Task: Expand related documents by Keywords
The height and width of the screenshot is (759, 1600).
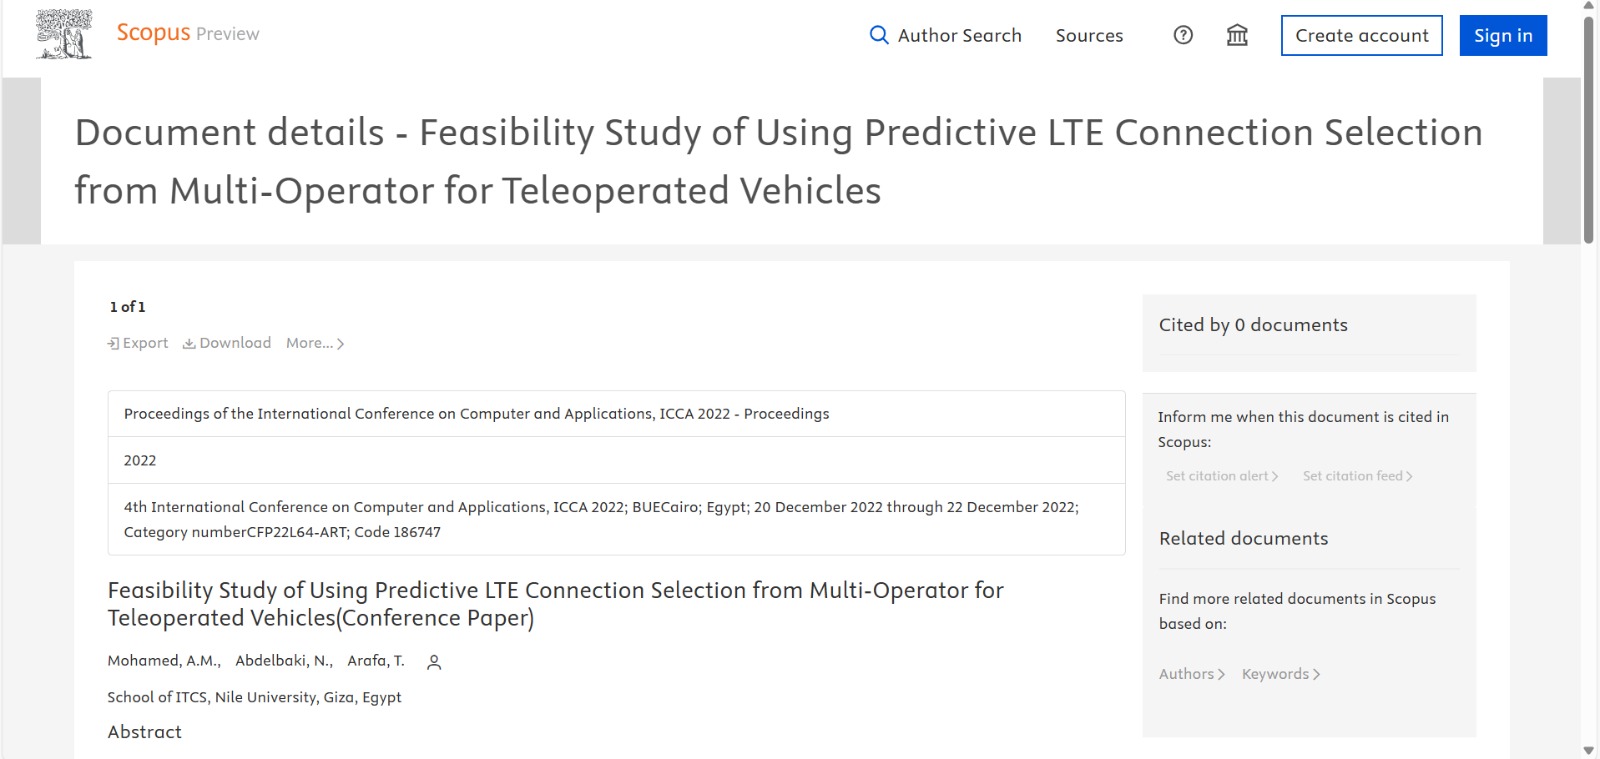Action: pyautogui.click(x=1281, y=674)
